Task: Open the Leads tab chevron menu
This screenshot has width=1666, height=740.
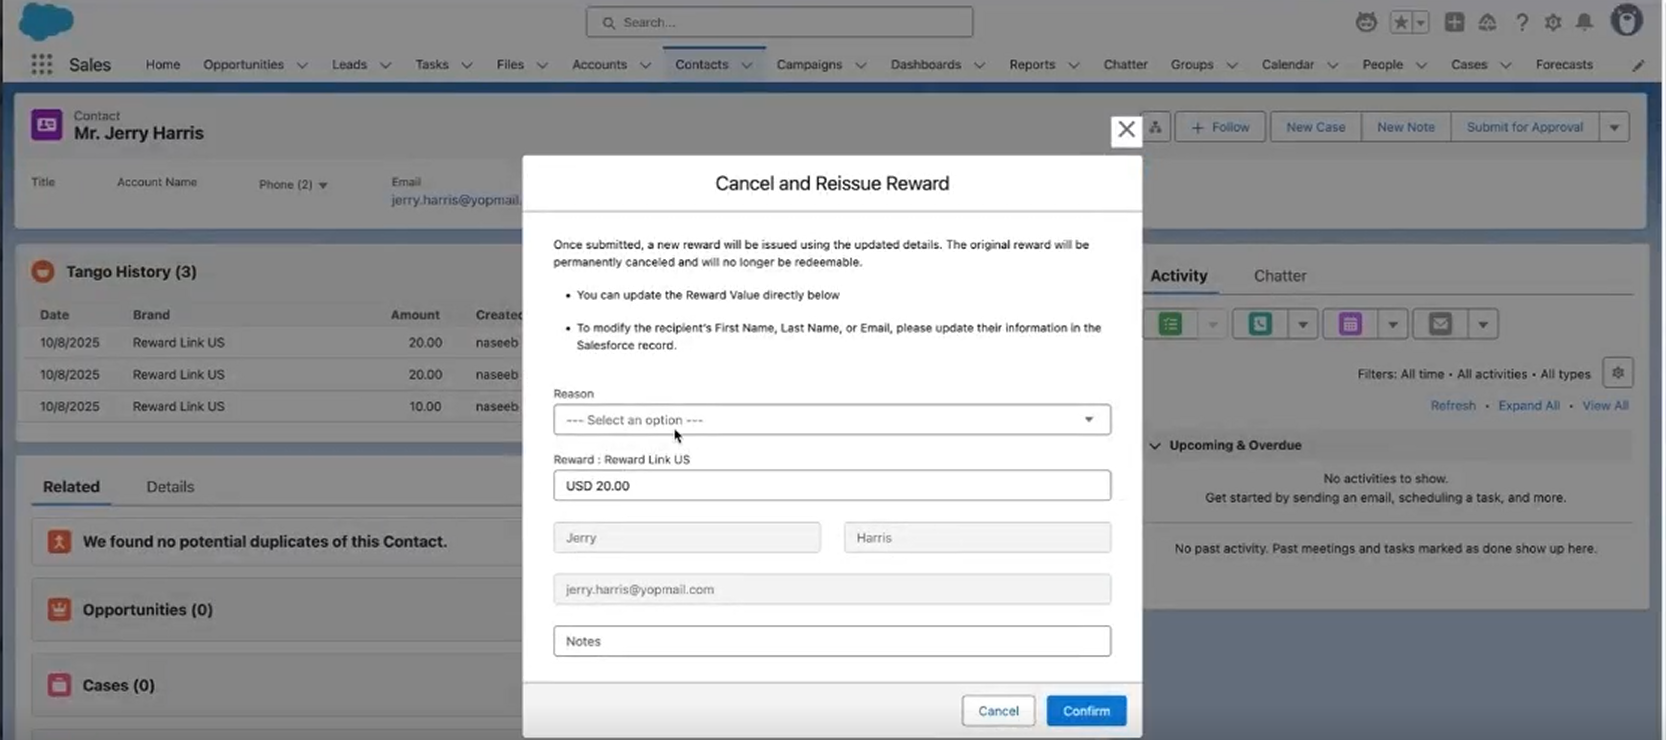Action: (385, 65)
